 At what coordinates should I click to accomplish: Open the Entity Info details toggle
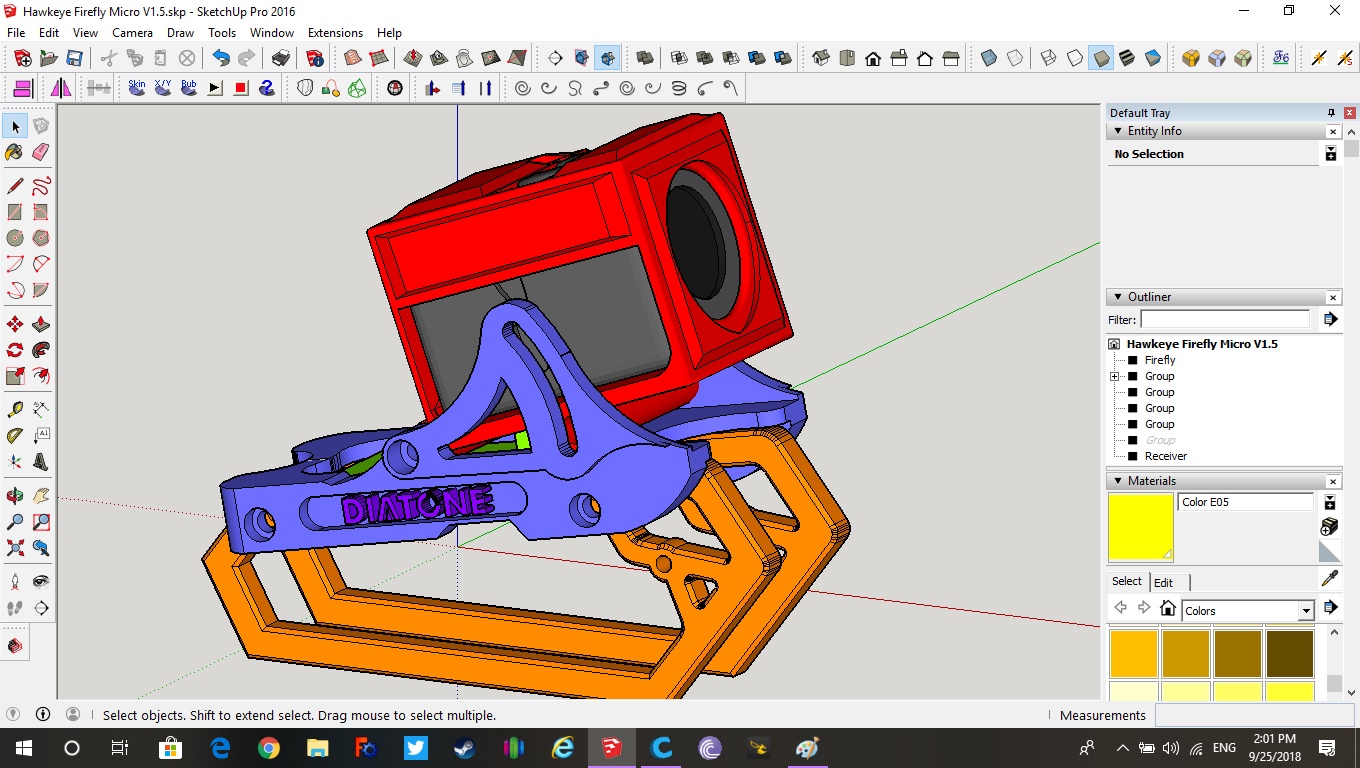point(1331,154)
